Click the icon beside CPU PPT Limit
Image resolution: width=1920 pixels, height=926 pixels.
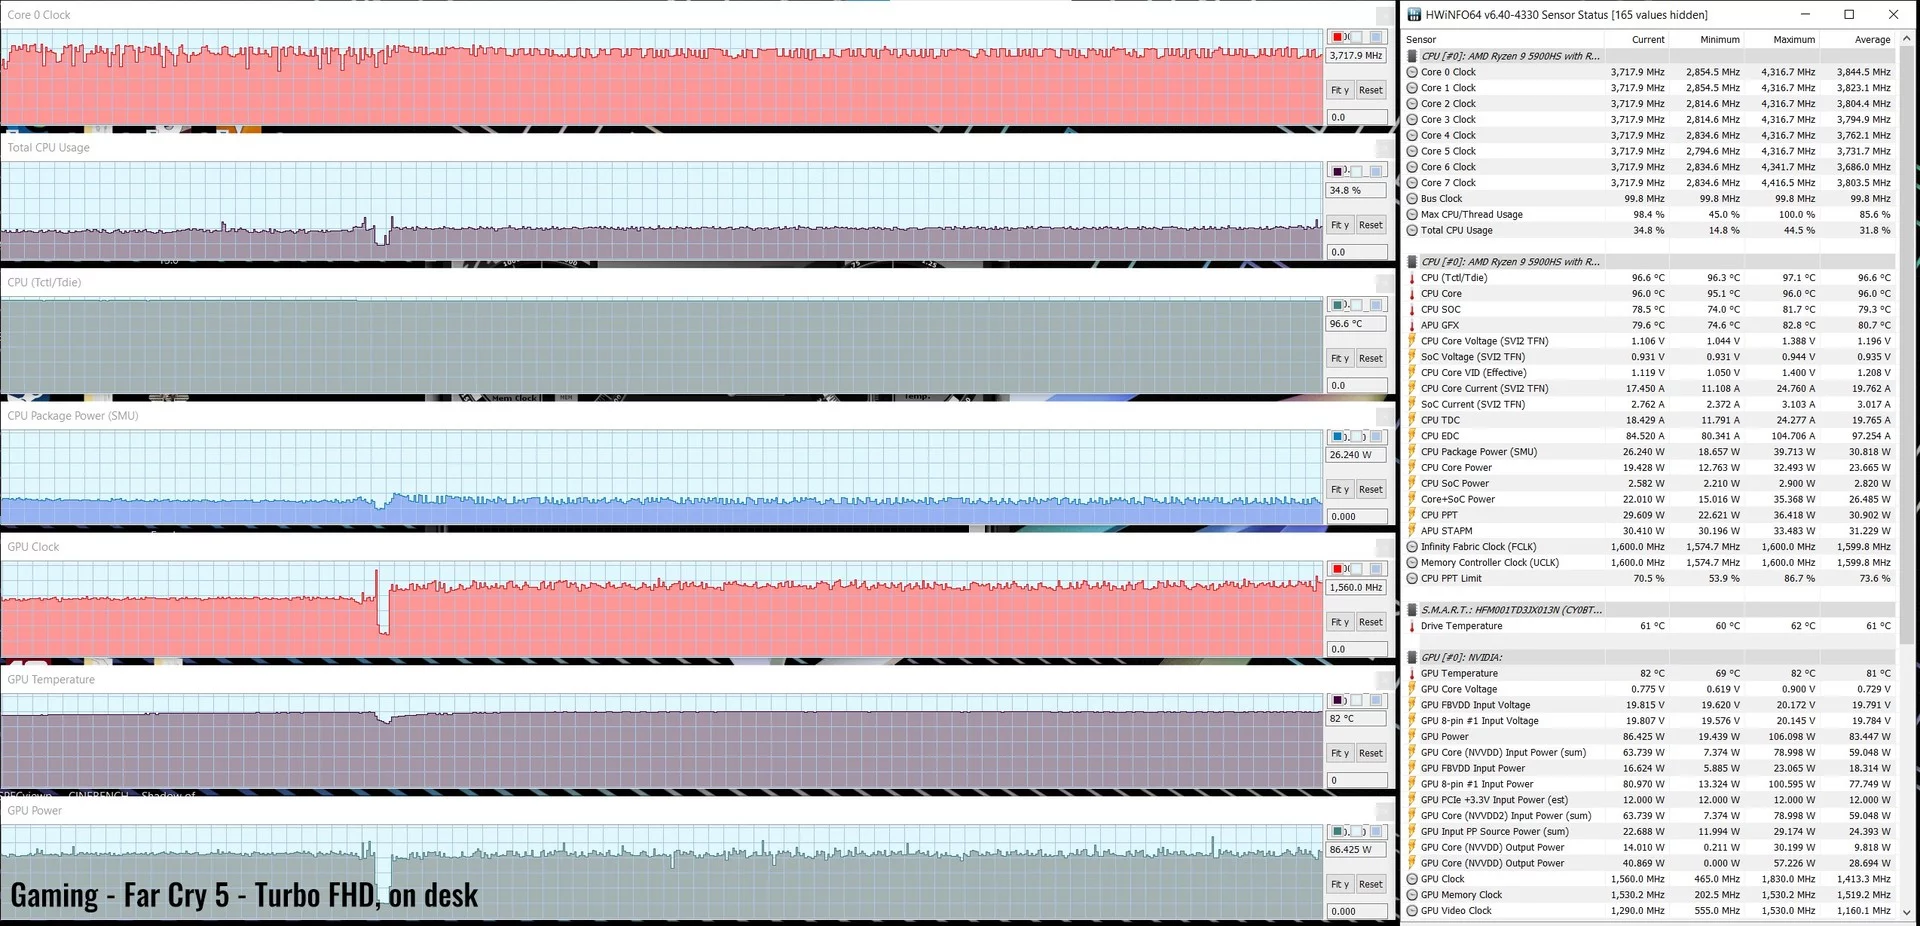tap(1412, 579)
